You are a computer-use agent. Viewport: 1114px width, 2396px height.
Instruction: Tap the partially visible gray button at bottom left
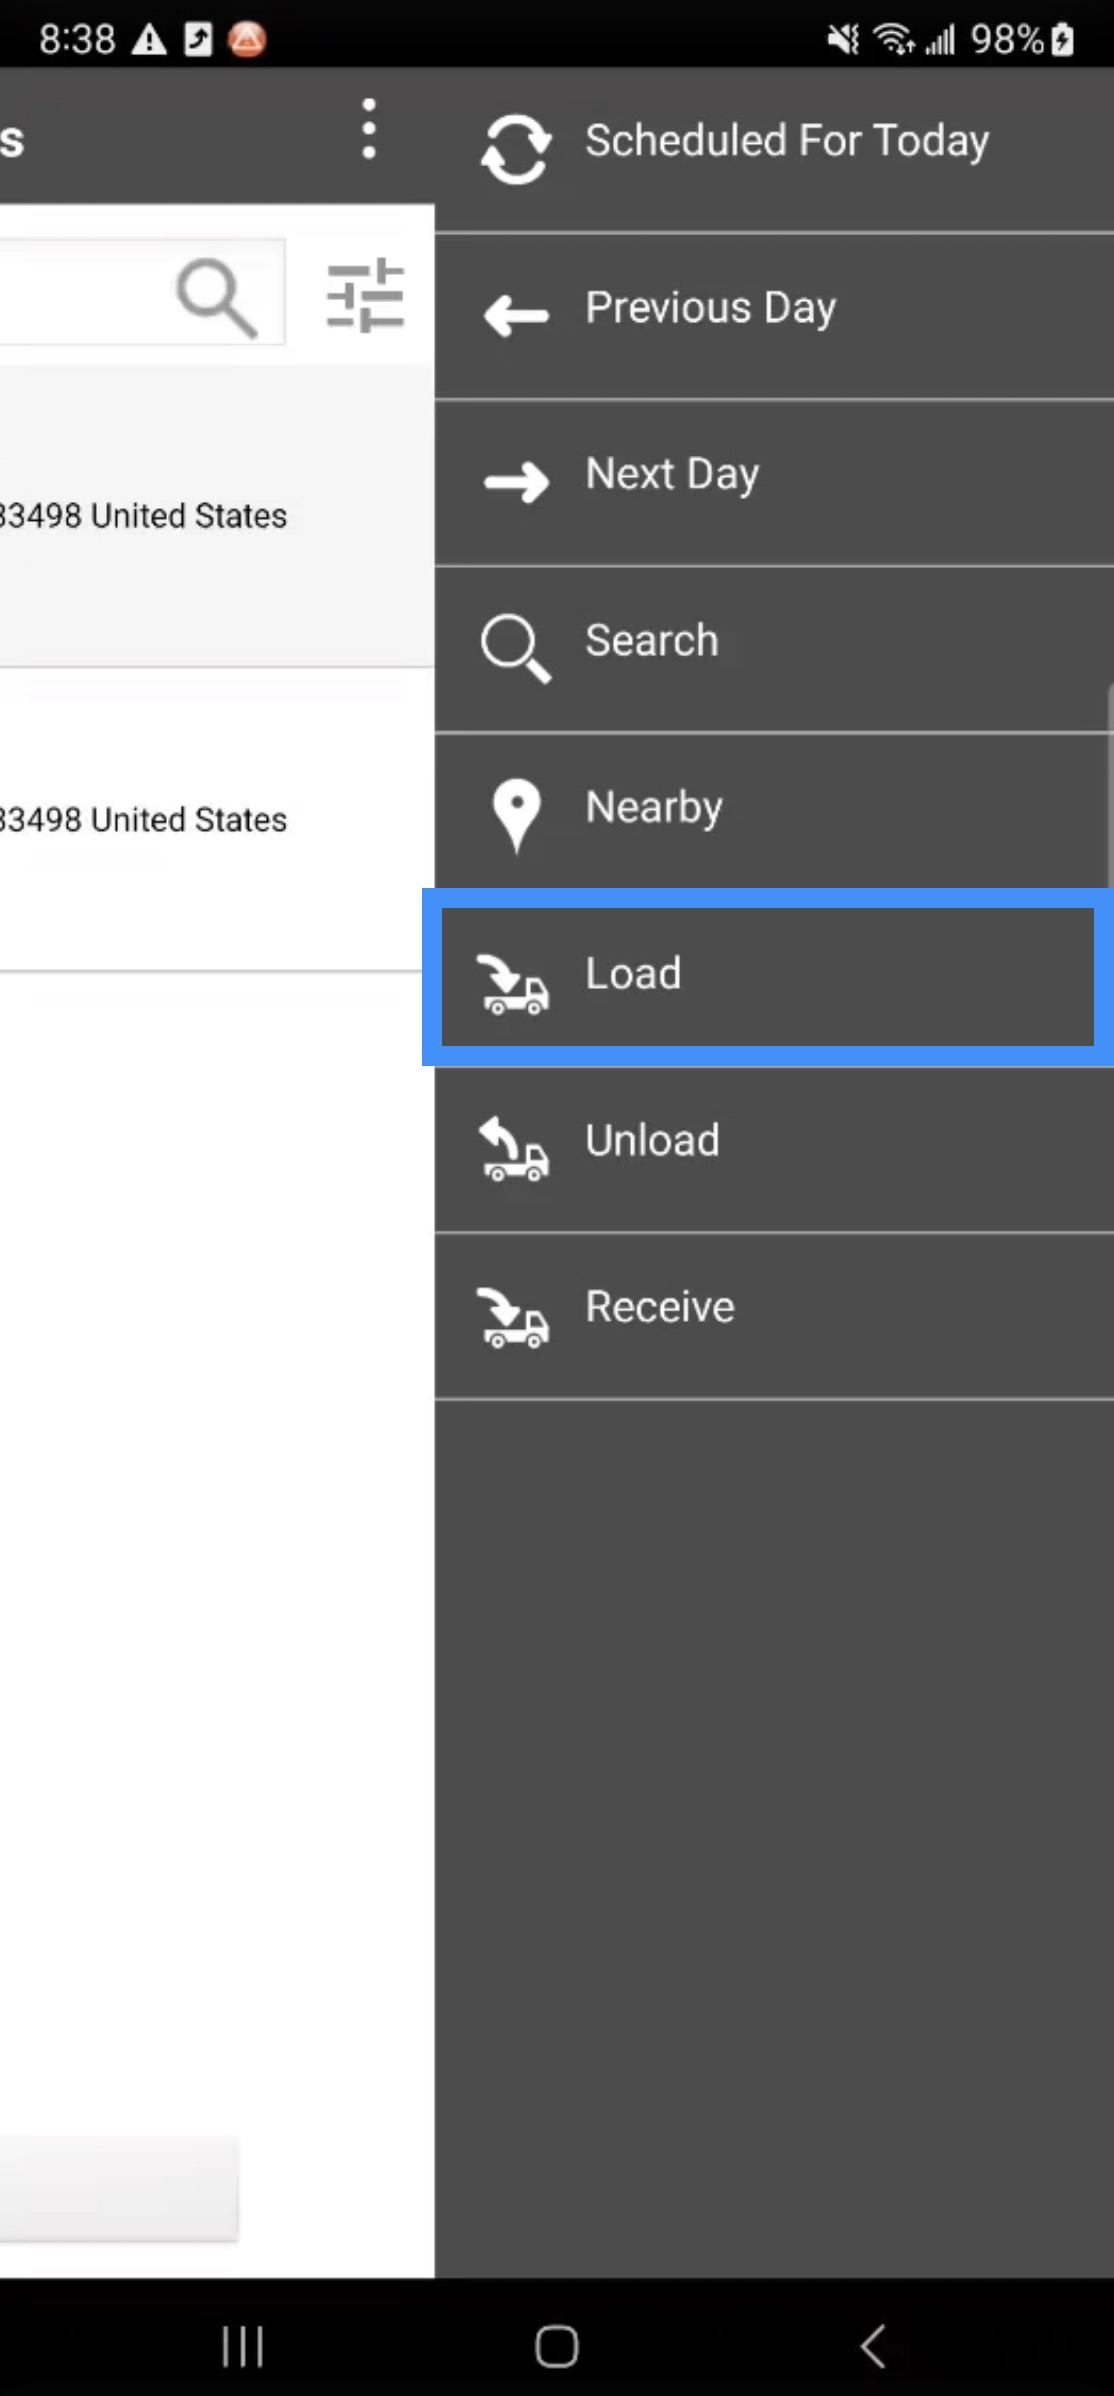point(118,2189)
